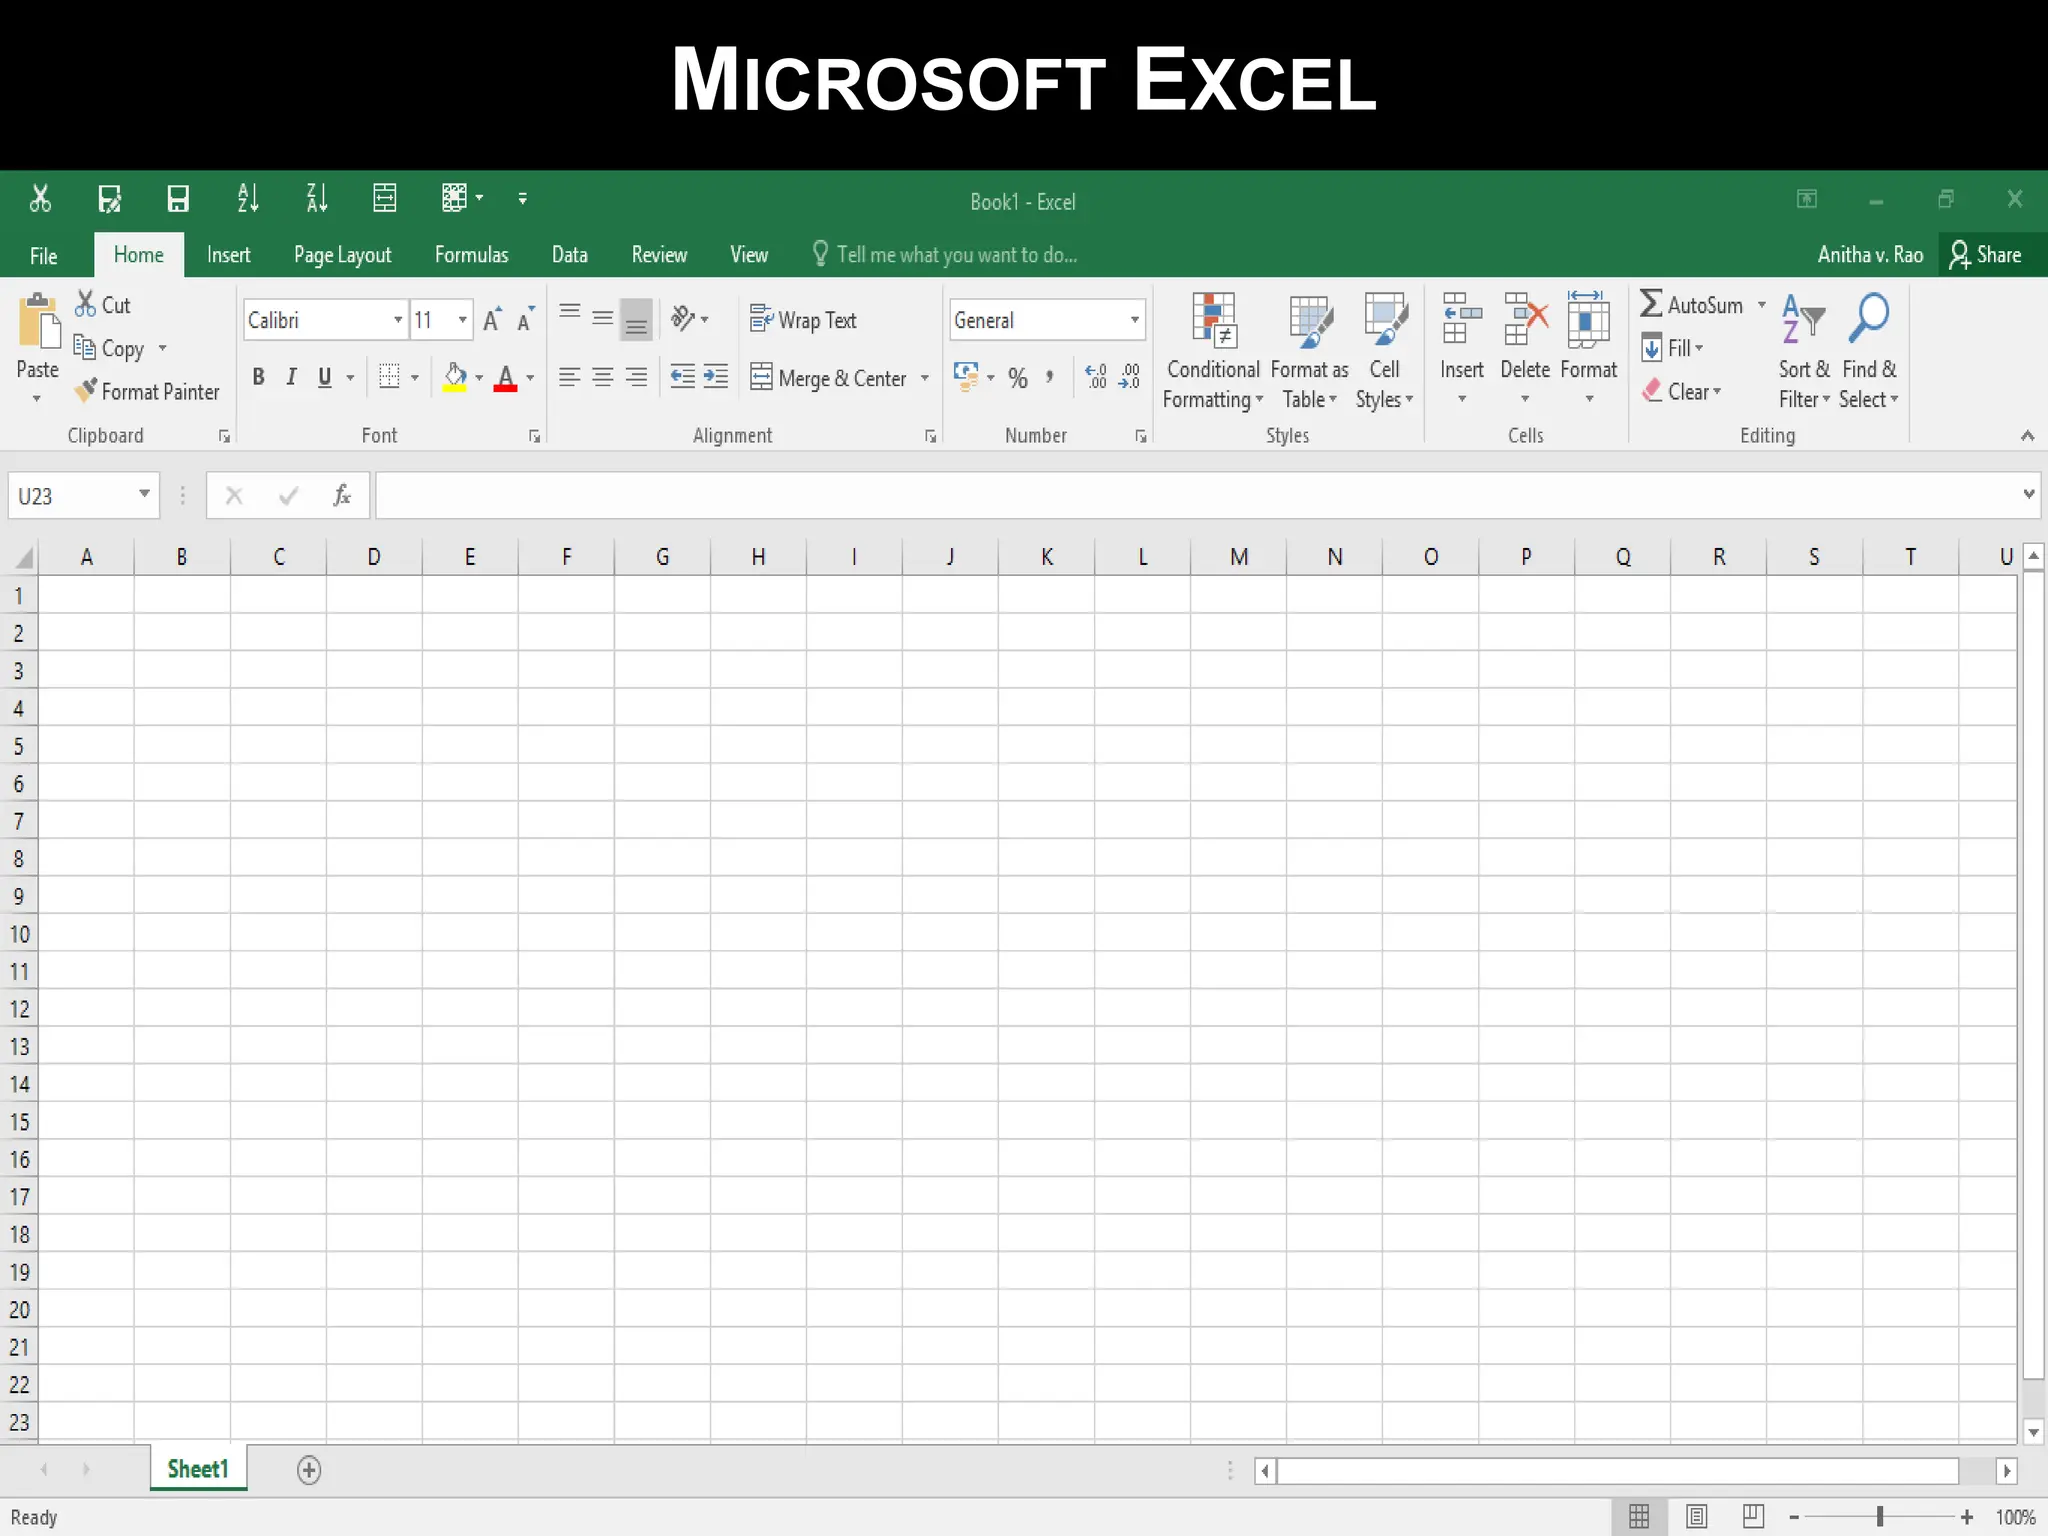Click Decrease Decimal icon

1130,377
